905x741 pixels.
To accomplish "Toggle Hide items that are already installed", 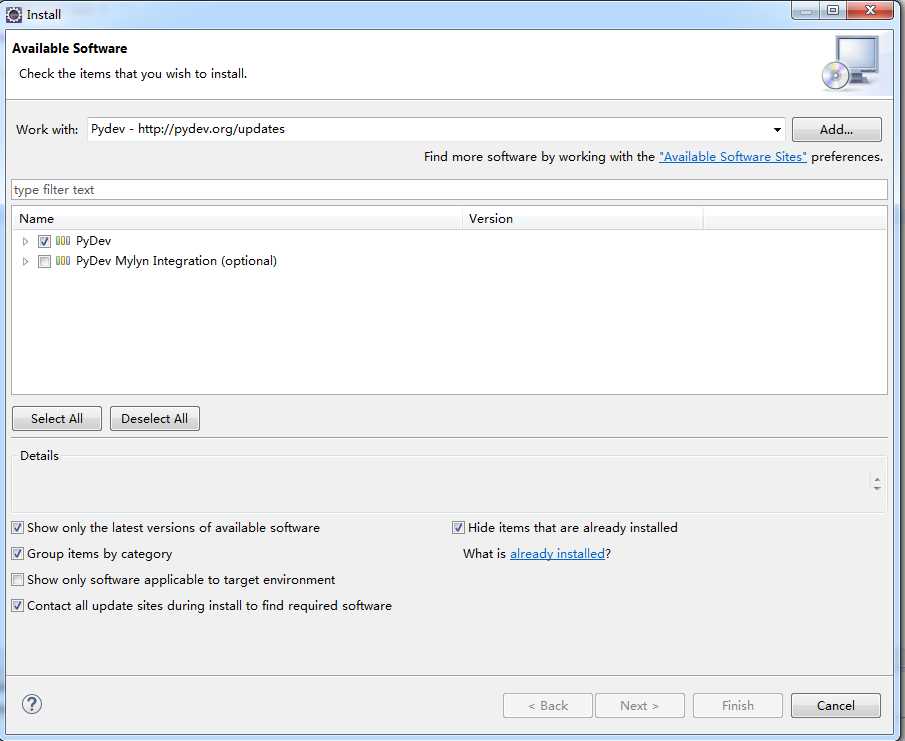I will point(458,527).
